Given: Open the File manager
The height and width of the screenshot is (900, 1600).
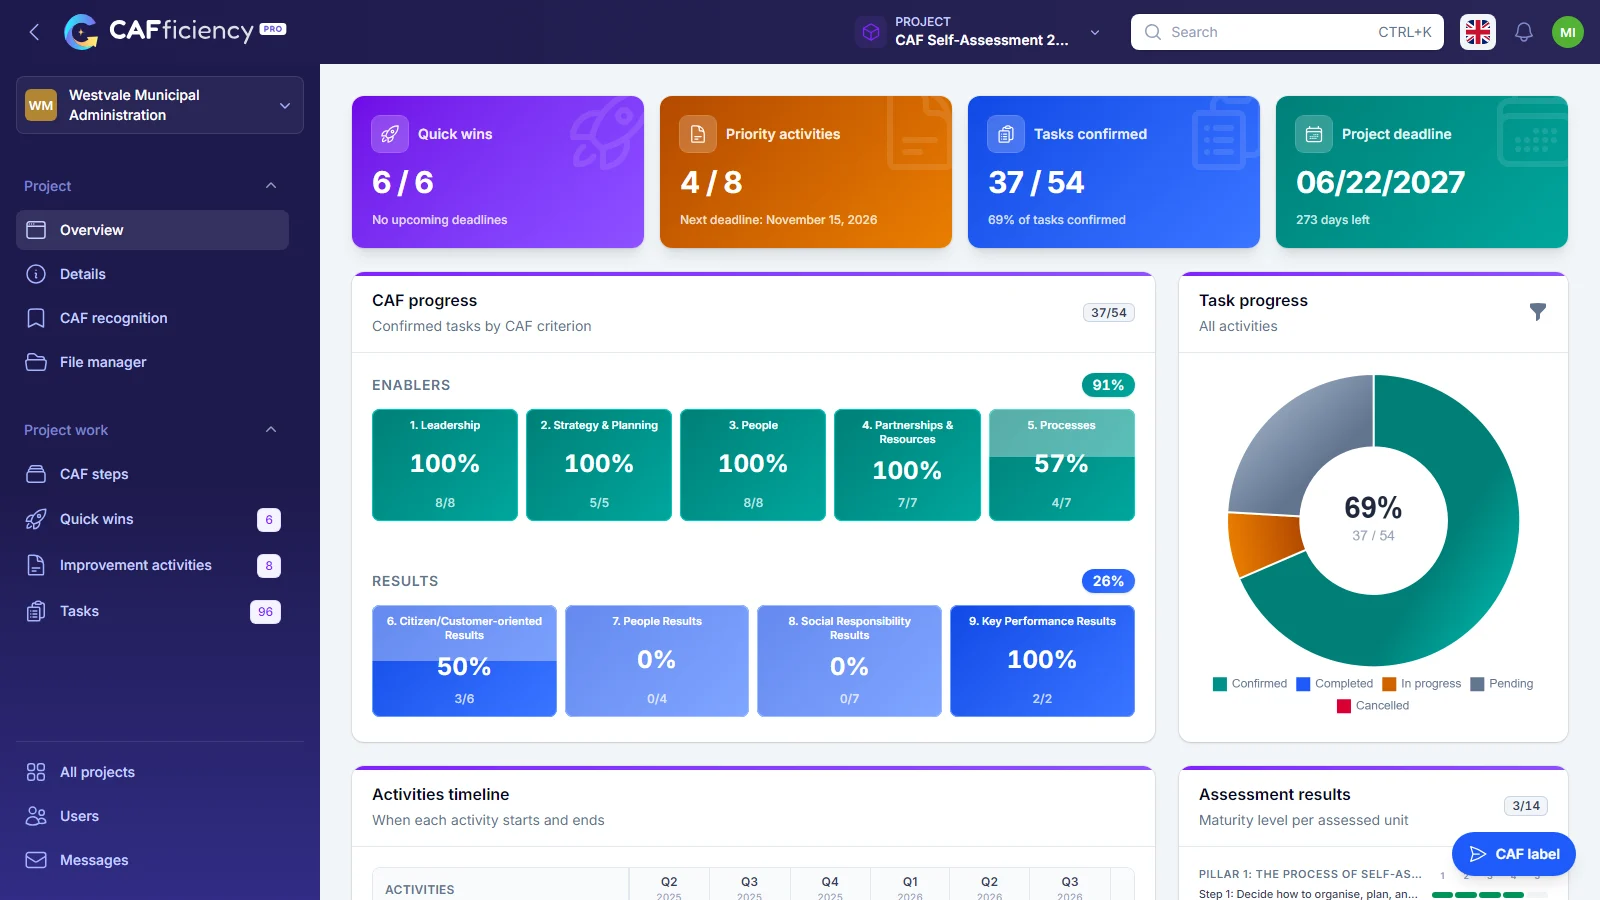Looking at the screenshot, I should pyautogui.click(x=152, y=362).
